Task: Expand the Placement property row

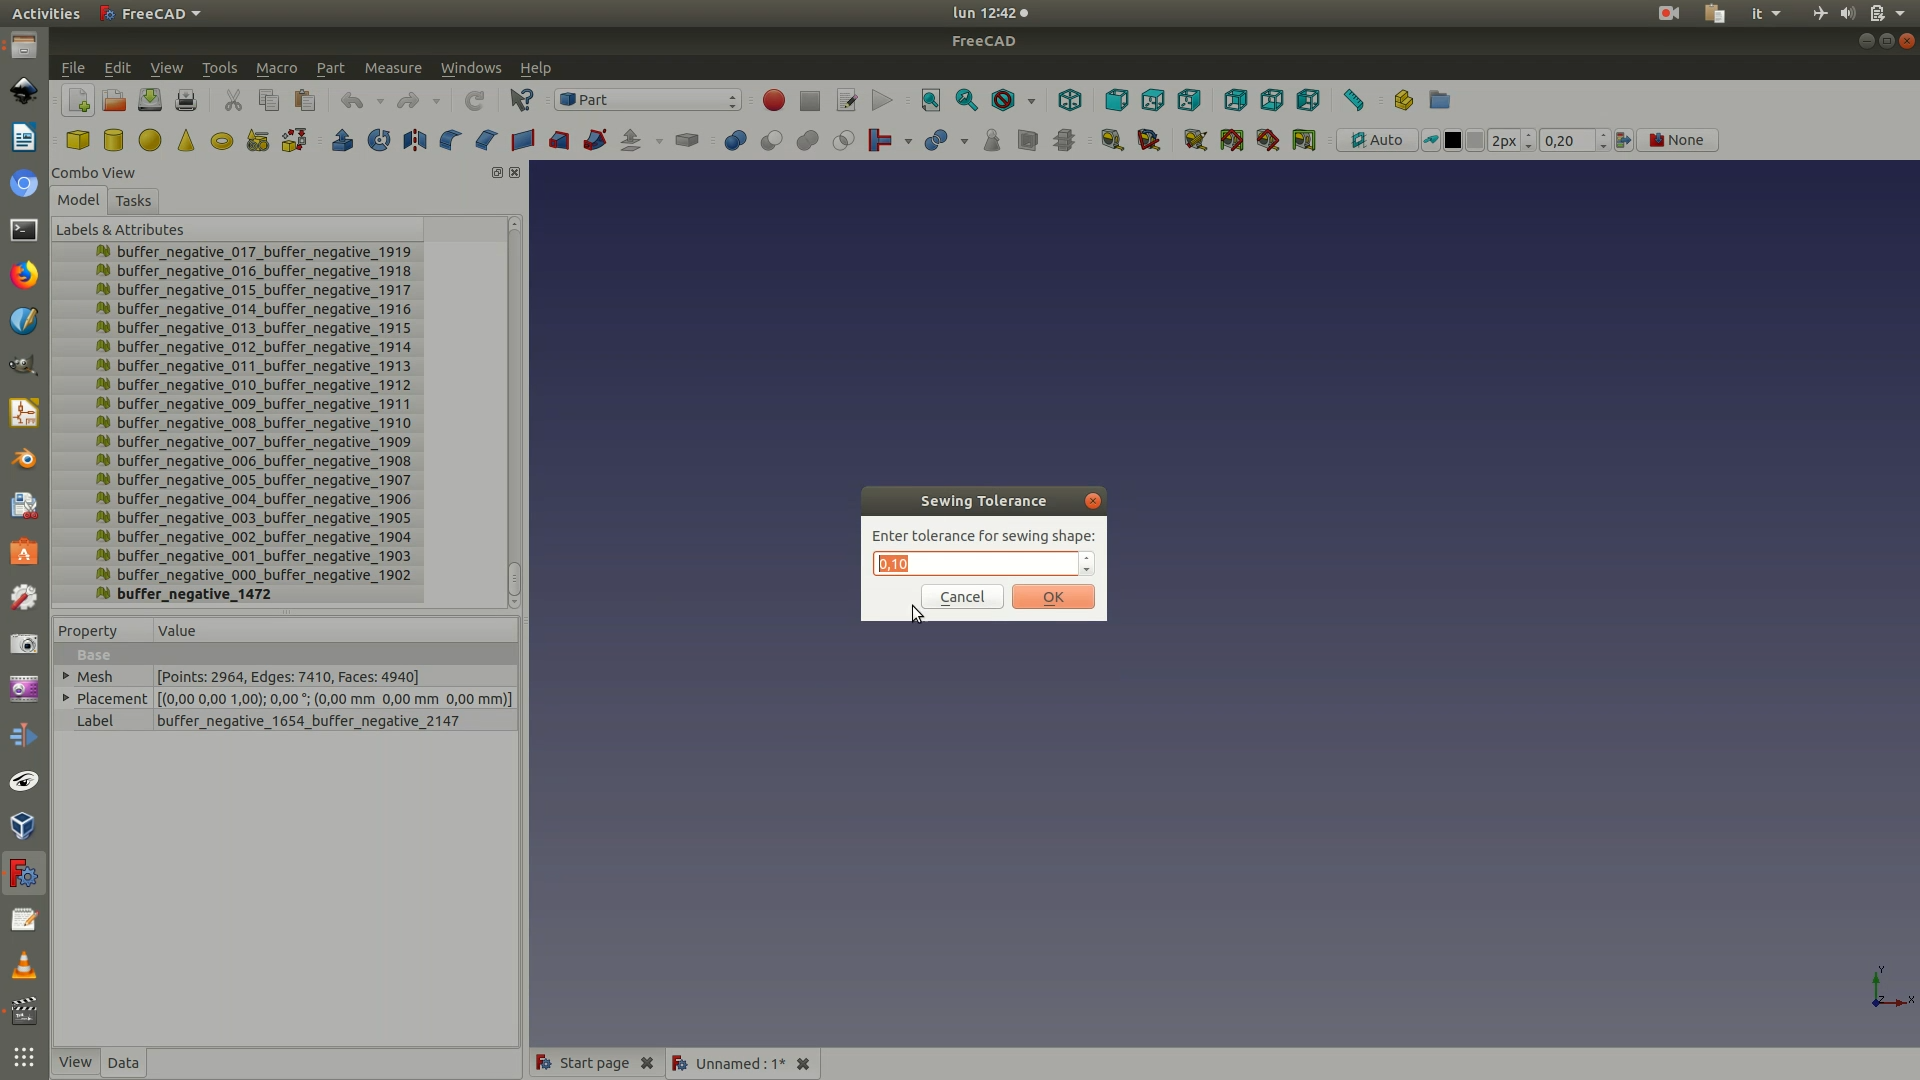Action: 66,698
